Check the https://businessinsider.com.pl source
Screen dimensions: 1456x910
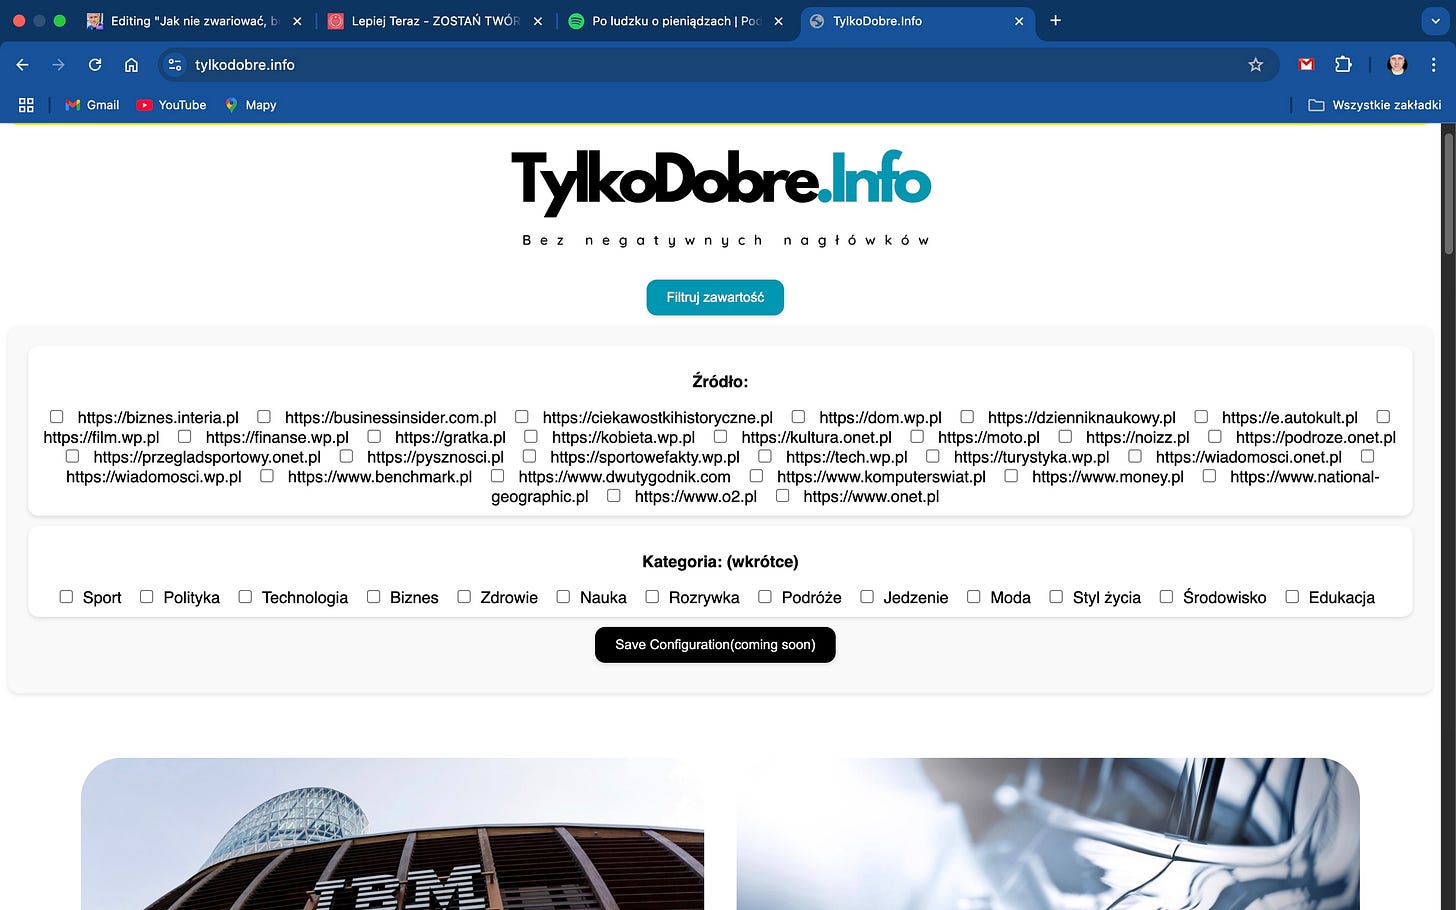coord(264,416)
